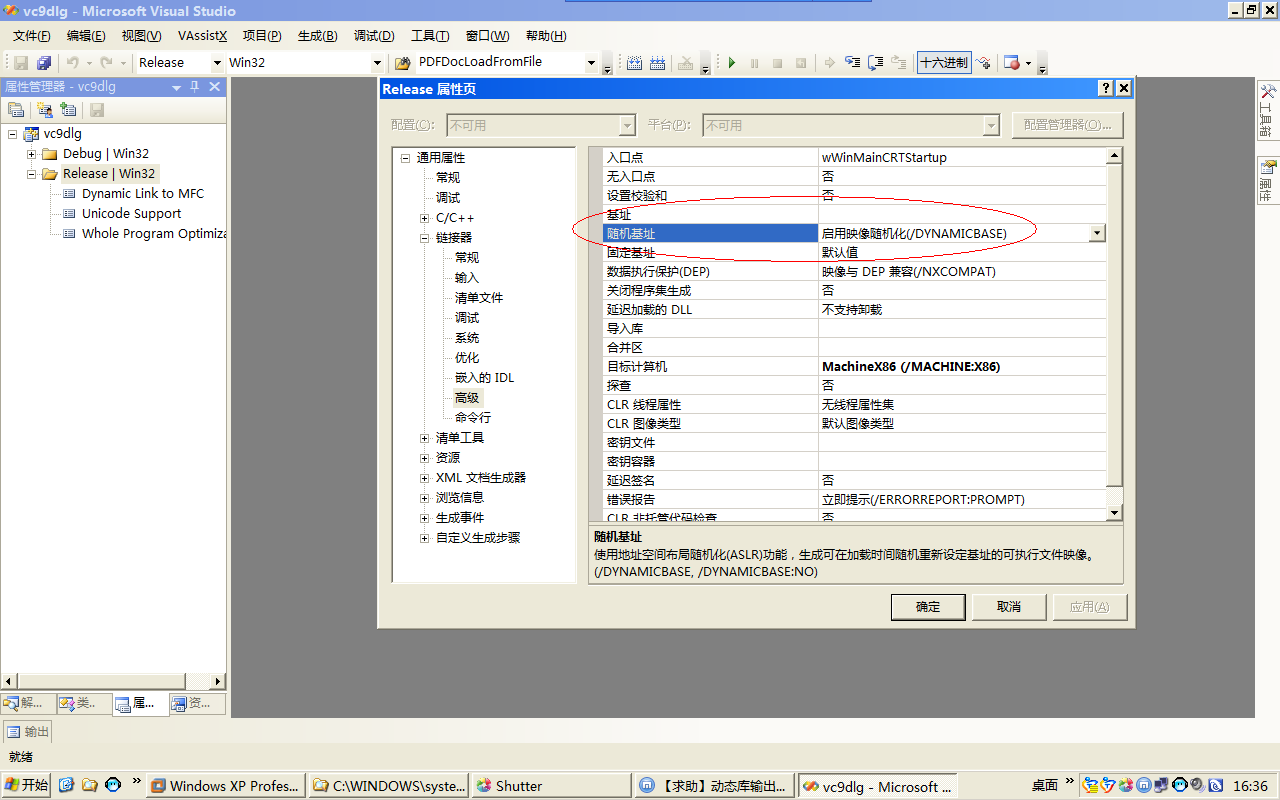Select Unicode Support property sheet

tap(132, 214)
